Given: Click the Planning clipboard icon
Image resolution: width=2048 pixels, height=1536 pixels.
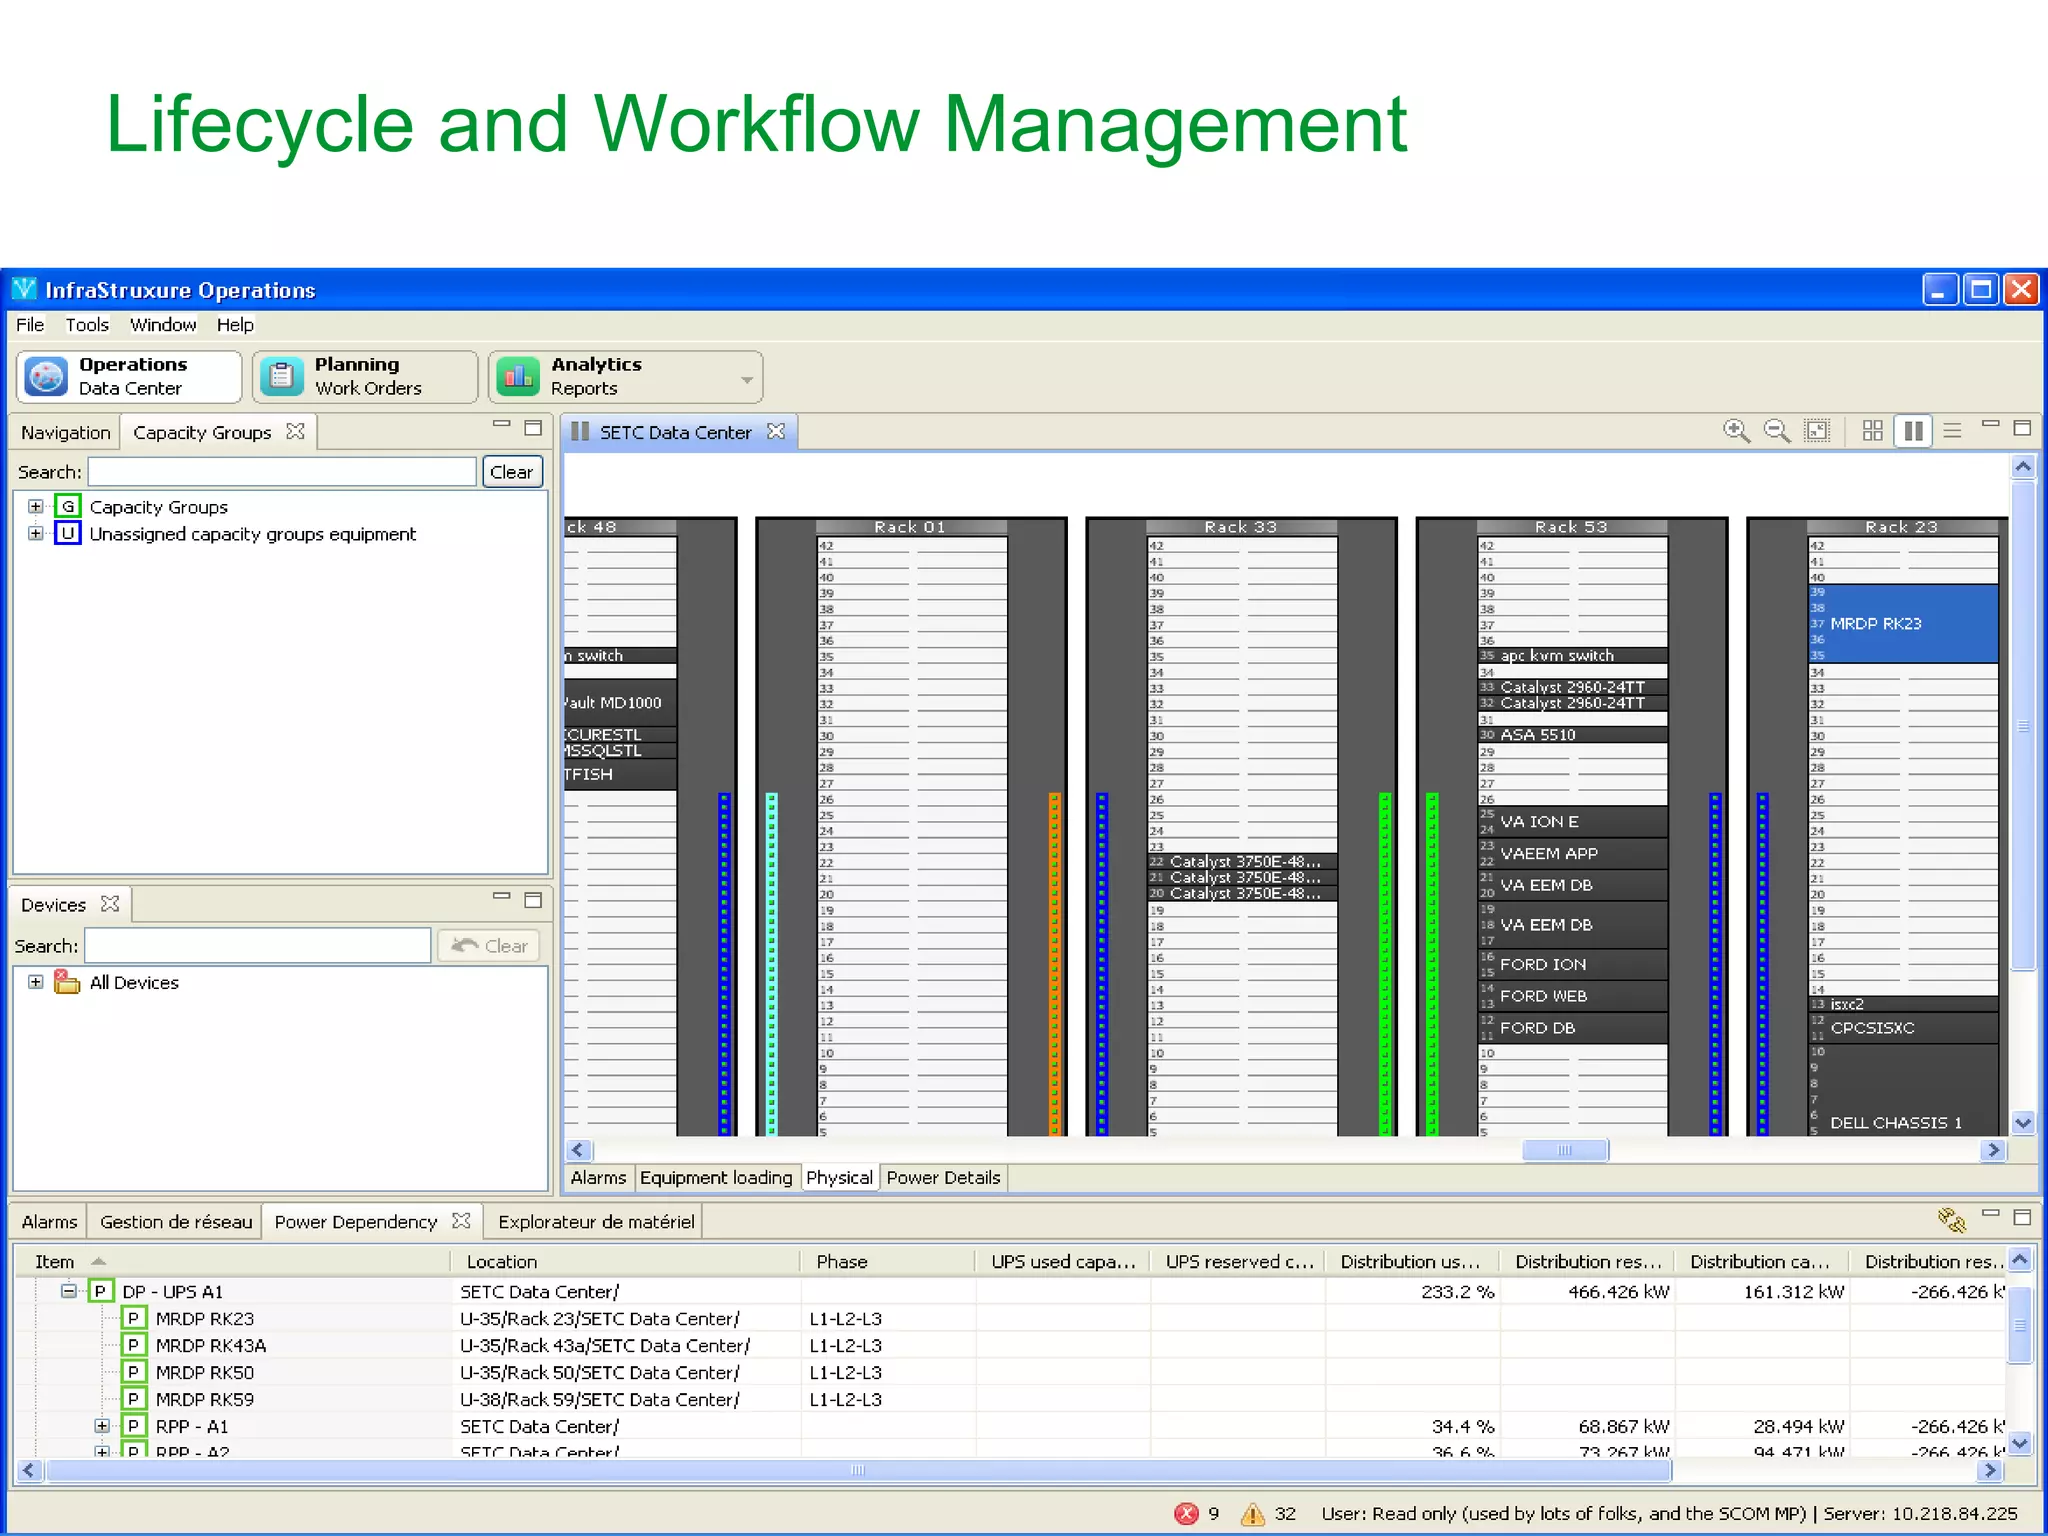Looking at the screenshot, I should (282, 377).
